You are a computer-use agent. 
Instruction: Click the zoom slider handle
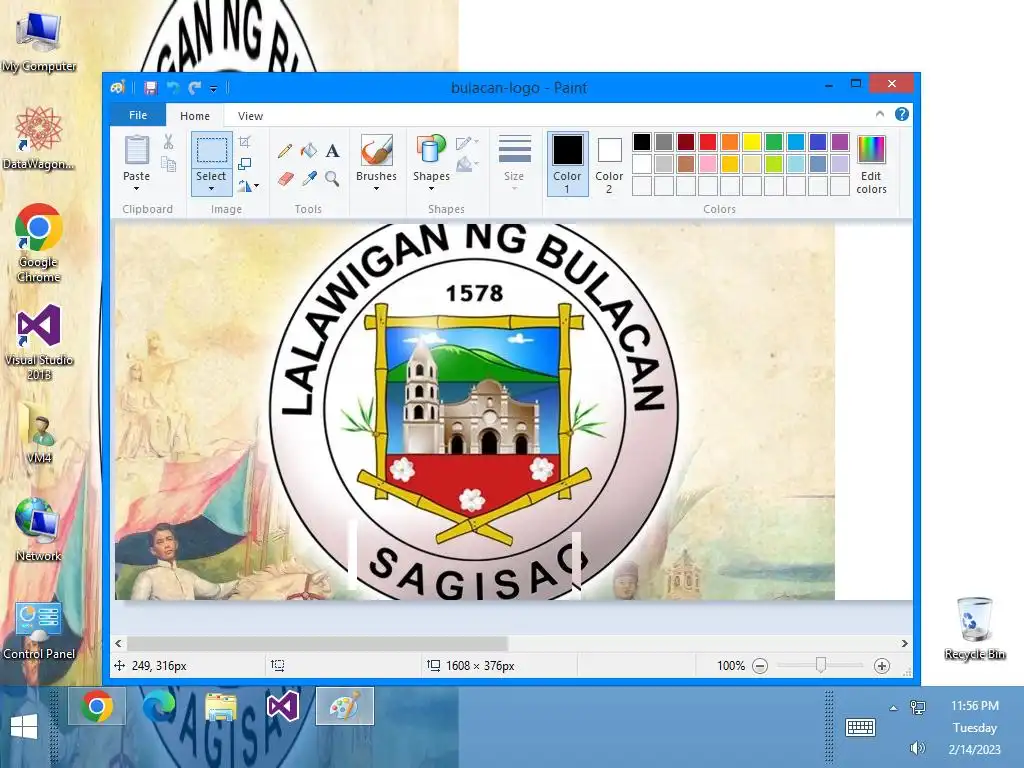pos(821,665)
